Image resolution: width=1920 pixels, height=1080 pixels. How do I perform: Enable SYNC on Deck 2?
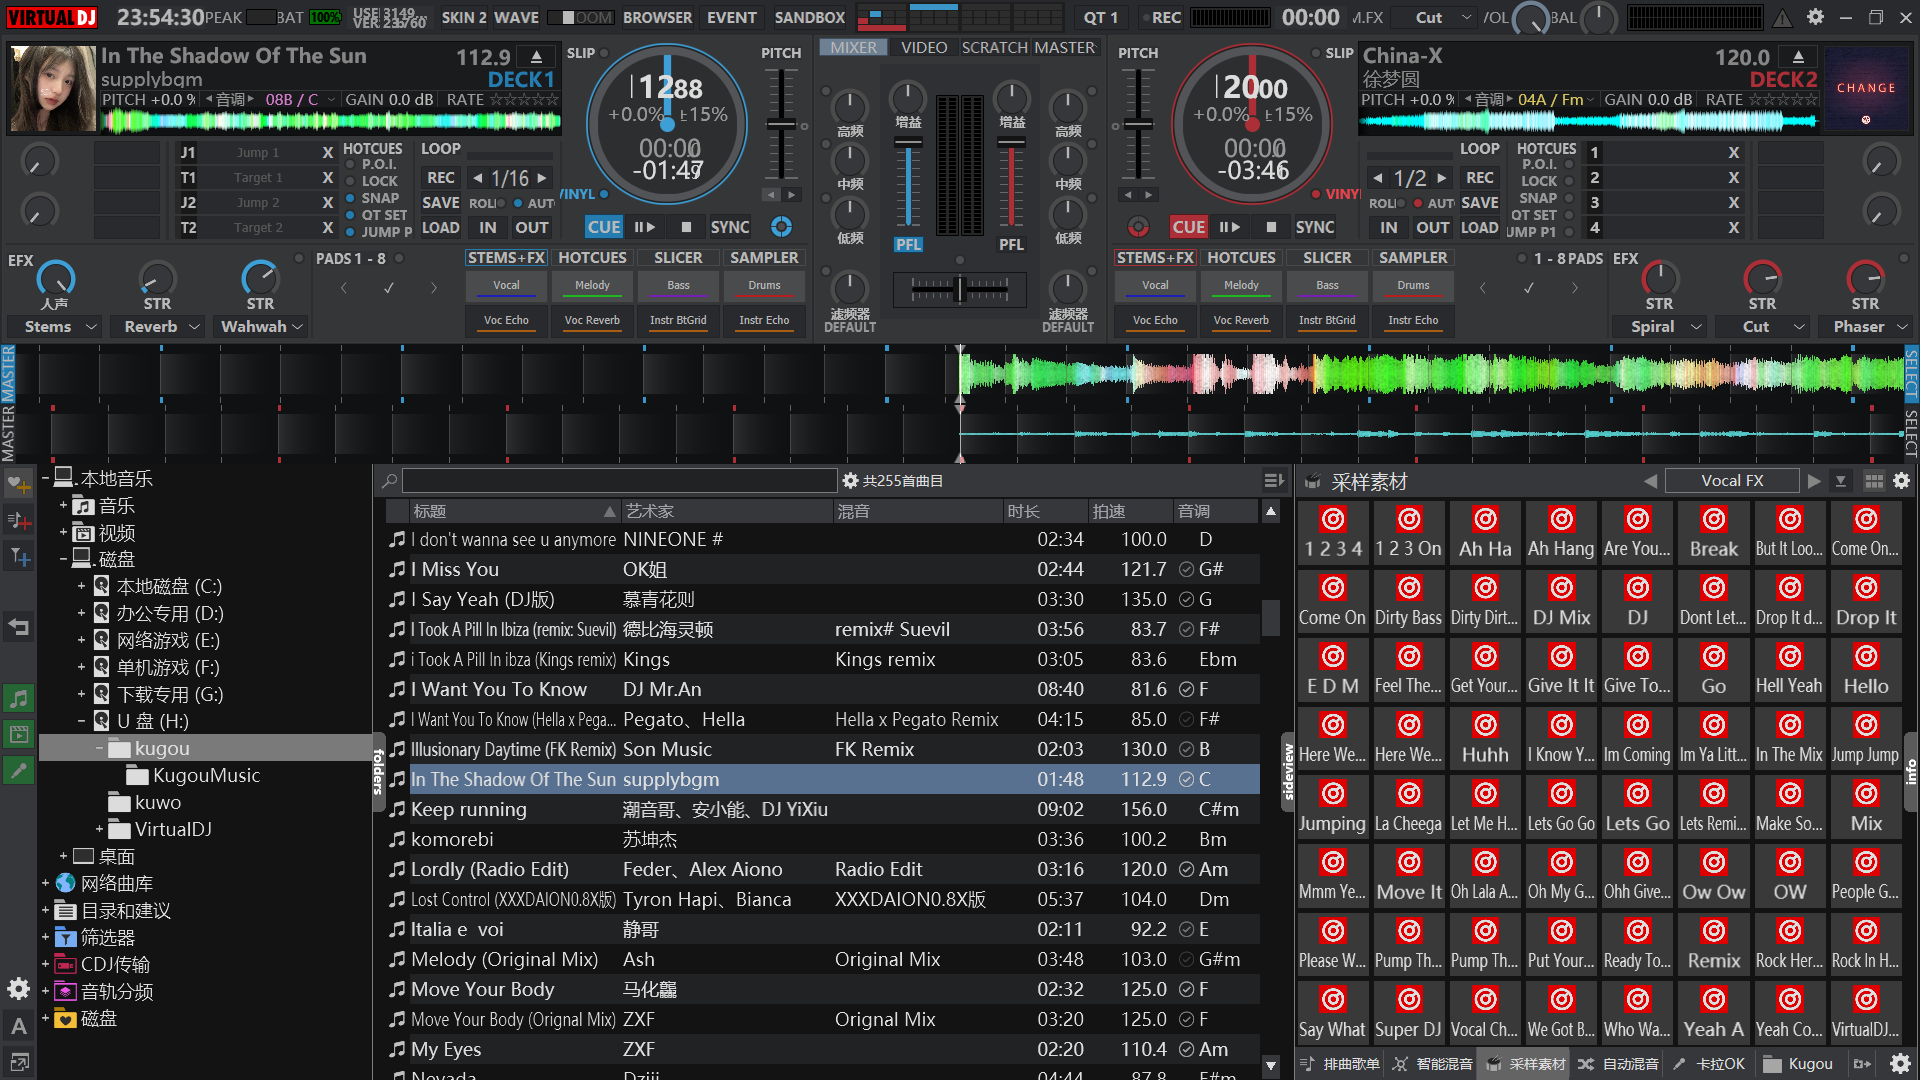[1314, 227]
